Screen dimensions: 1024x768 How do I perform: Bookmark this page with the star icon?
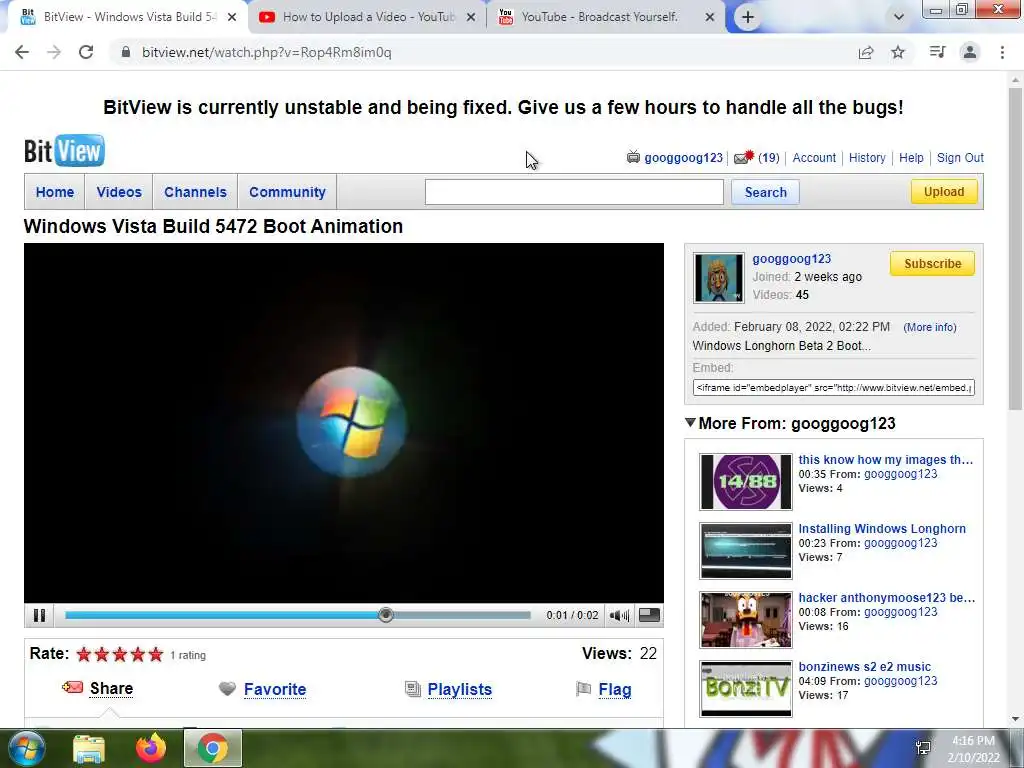(x=898, y=52)
